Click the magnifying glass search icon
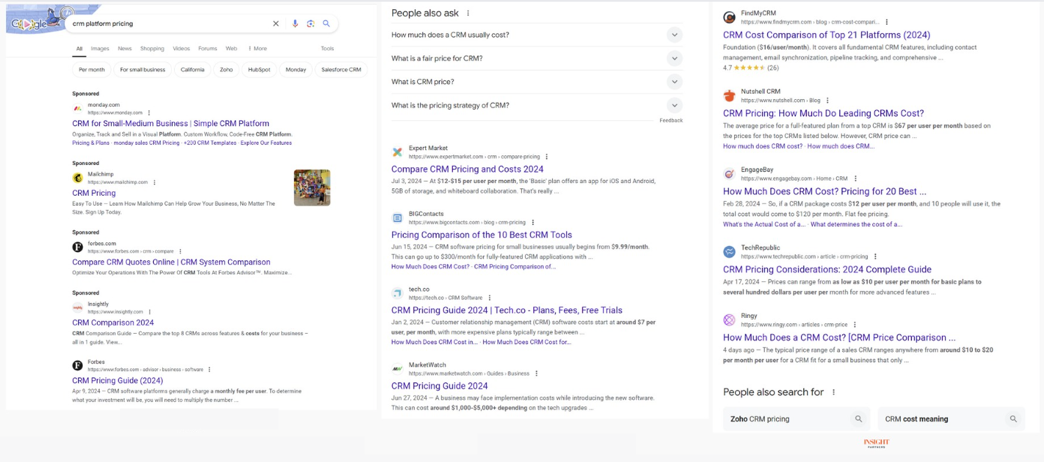Viewport: 1044px width, 462px height. pyautogui.click(x=326, y=23)
